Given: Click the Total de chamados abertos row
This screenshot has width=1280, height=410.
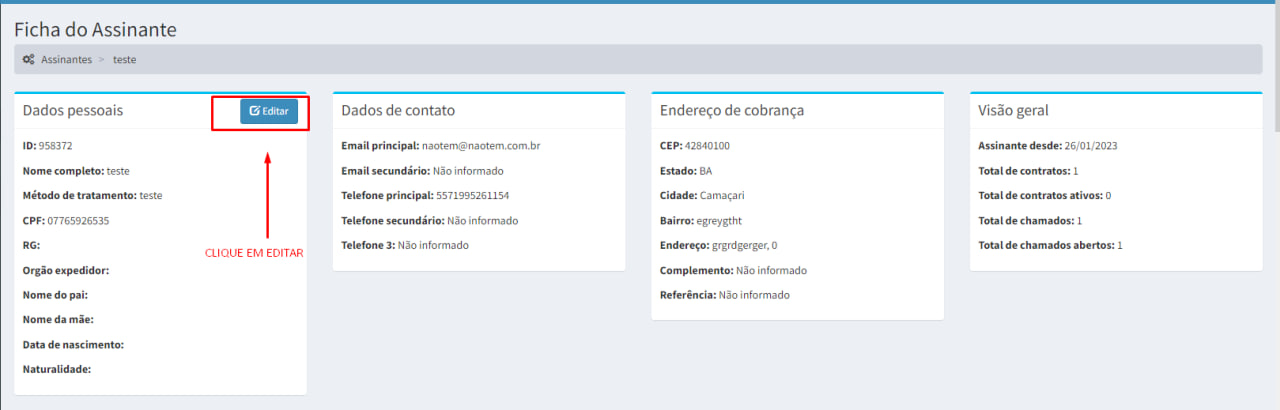Looking at the screenshot, I should [x=1050, y=246].
